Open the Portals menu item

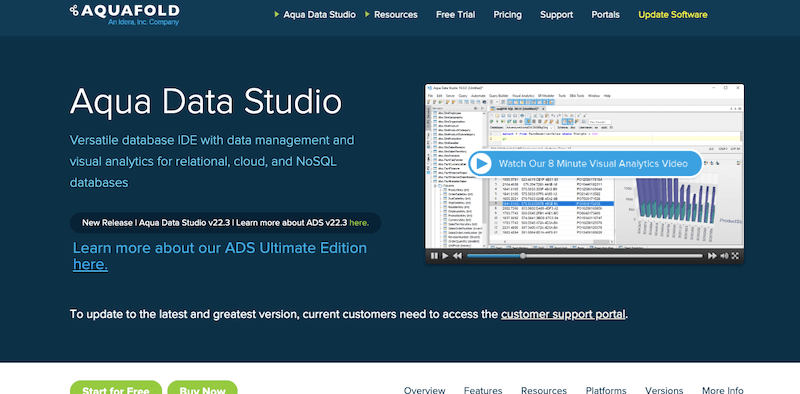tap(606, 15)
